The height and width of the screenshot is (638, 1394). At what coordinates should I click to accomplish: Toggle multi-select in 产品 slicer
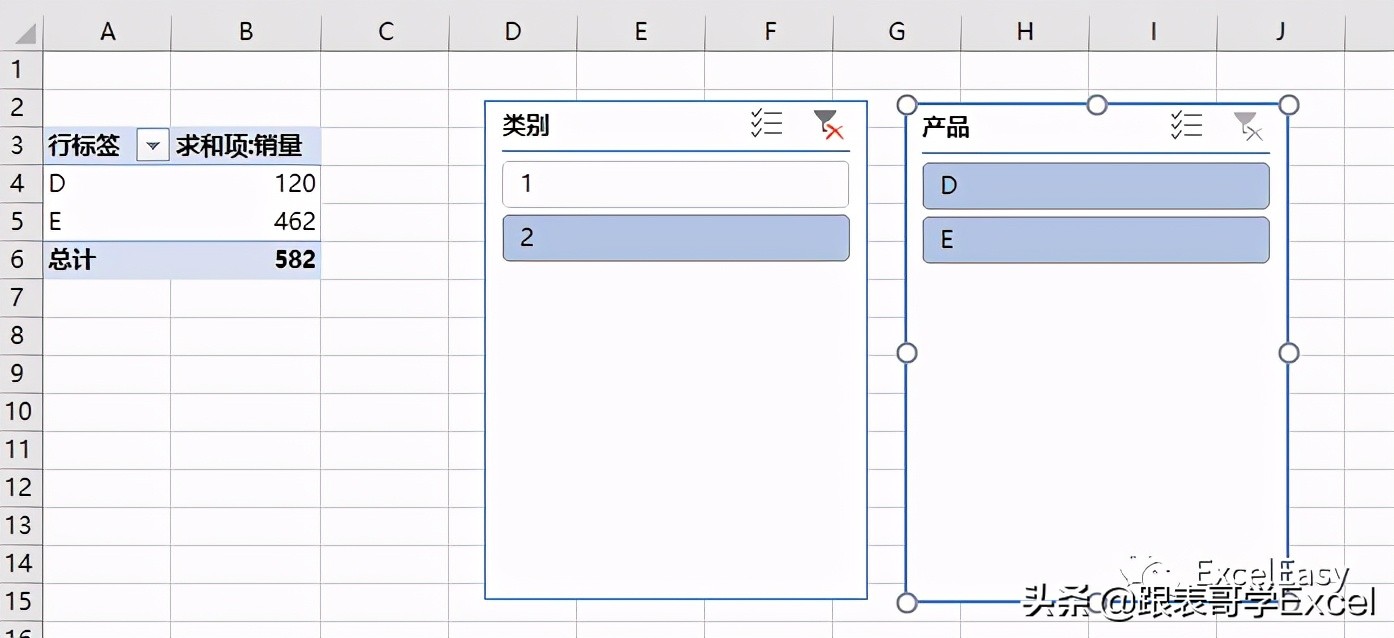click(x=1186, y=126)
